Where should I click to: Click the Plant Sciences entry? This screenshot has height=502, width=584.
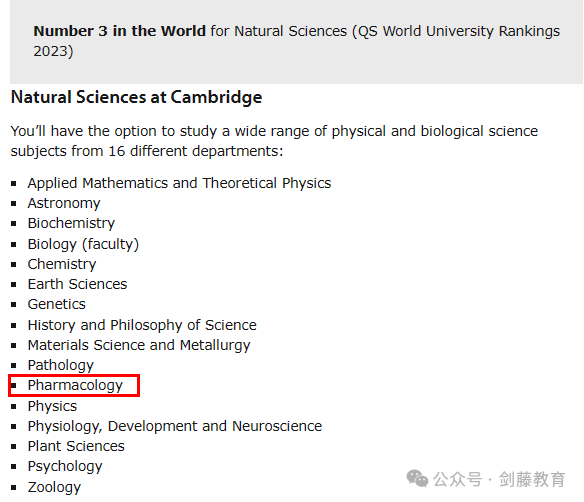[x=76, y=446]
